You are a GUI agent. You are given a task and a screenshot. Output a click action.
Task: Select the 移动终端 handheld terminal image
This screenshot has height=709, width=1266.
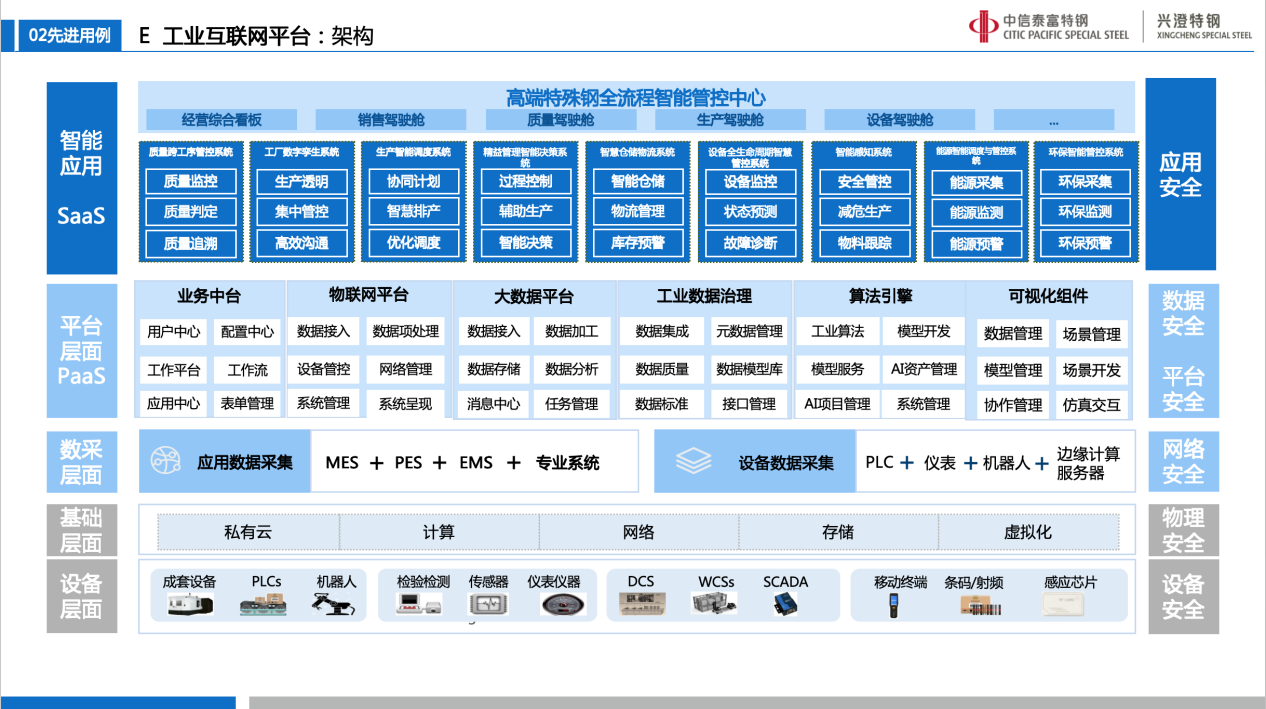tap(894, 604)
